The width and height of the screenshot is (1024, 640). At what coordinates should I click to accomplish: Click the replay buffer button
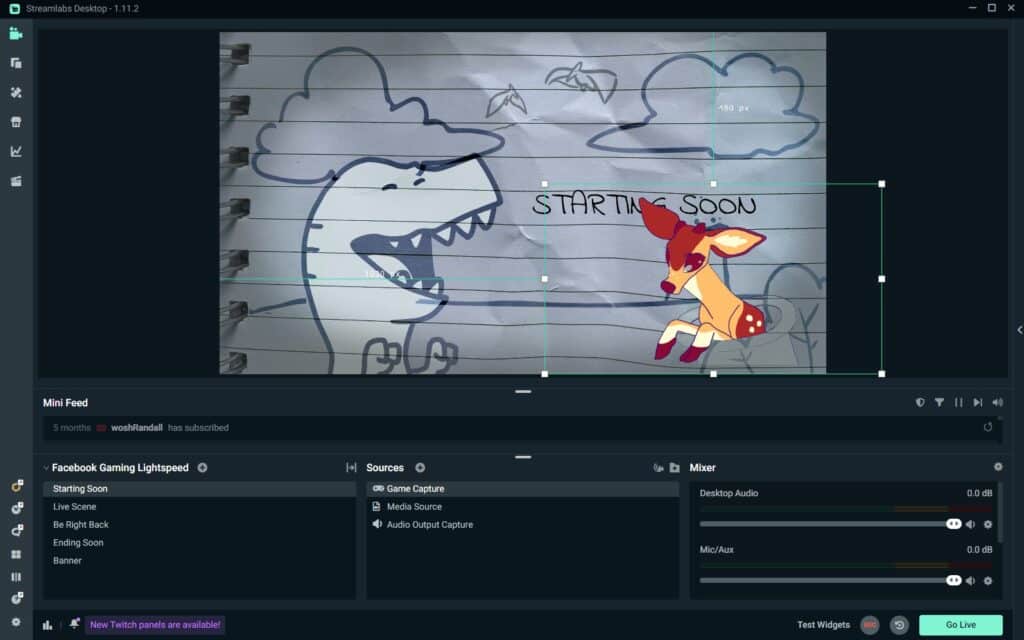click(x=899, y=625)
